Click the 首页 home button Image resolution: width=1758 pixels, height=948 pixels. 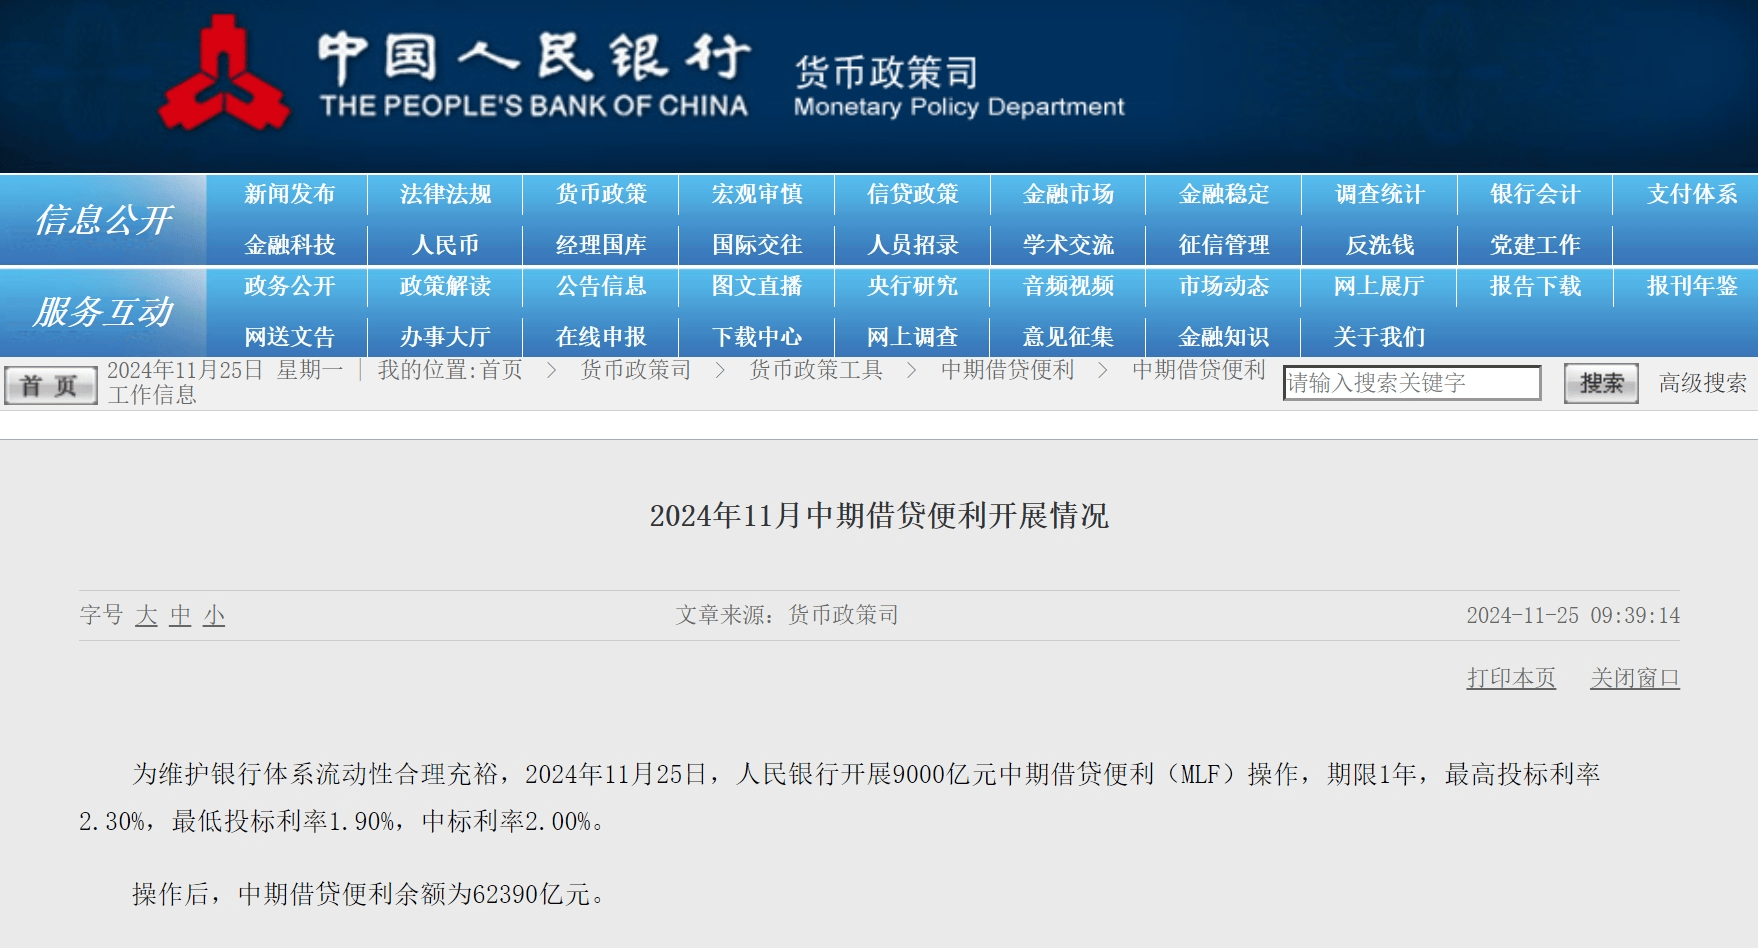click(50, 385)
